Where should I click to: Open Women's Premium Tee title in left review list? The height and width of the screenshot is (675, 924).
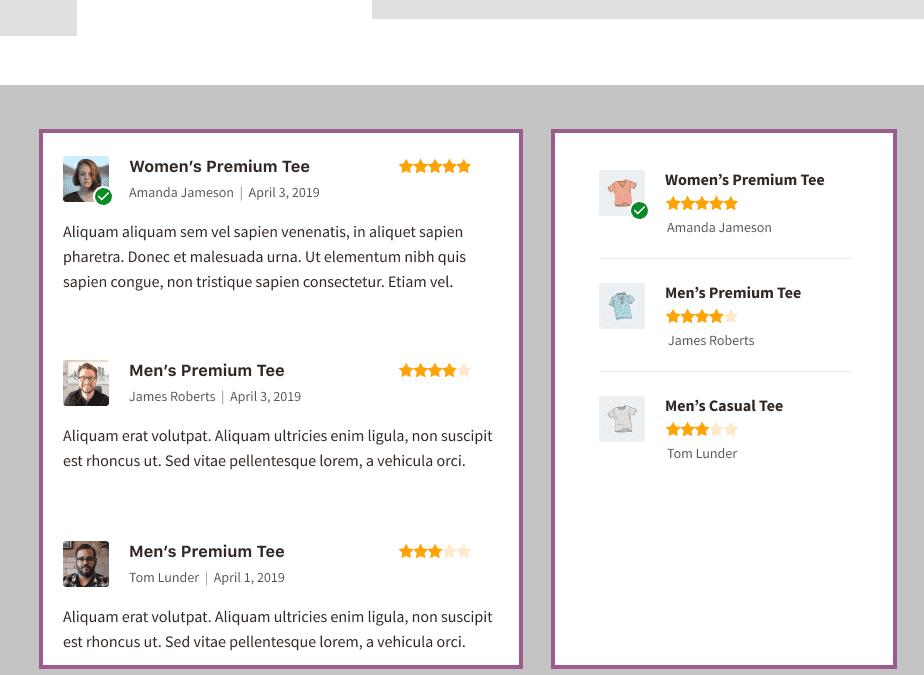click(219, 167)
